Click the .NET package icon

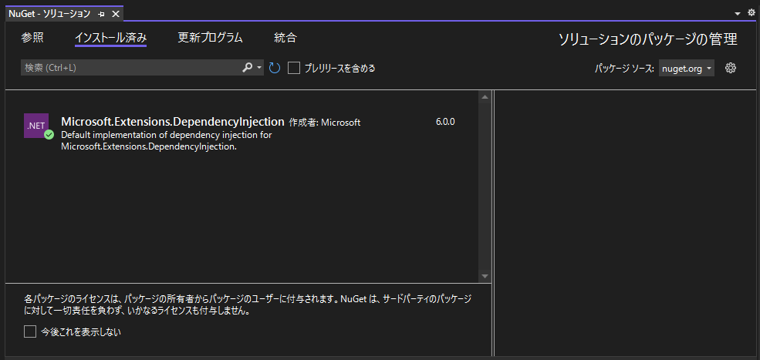pyautogui.click(x=36, y=125)
